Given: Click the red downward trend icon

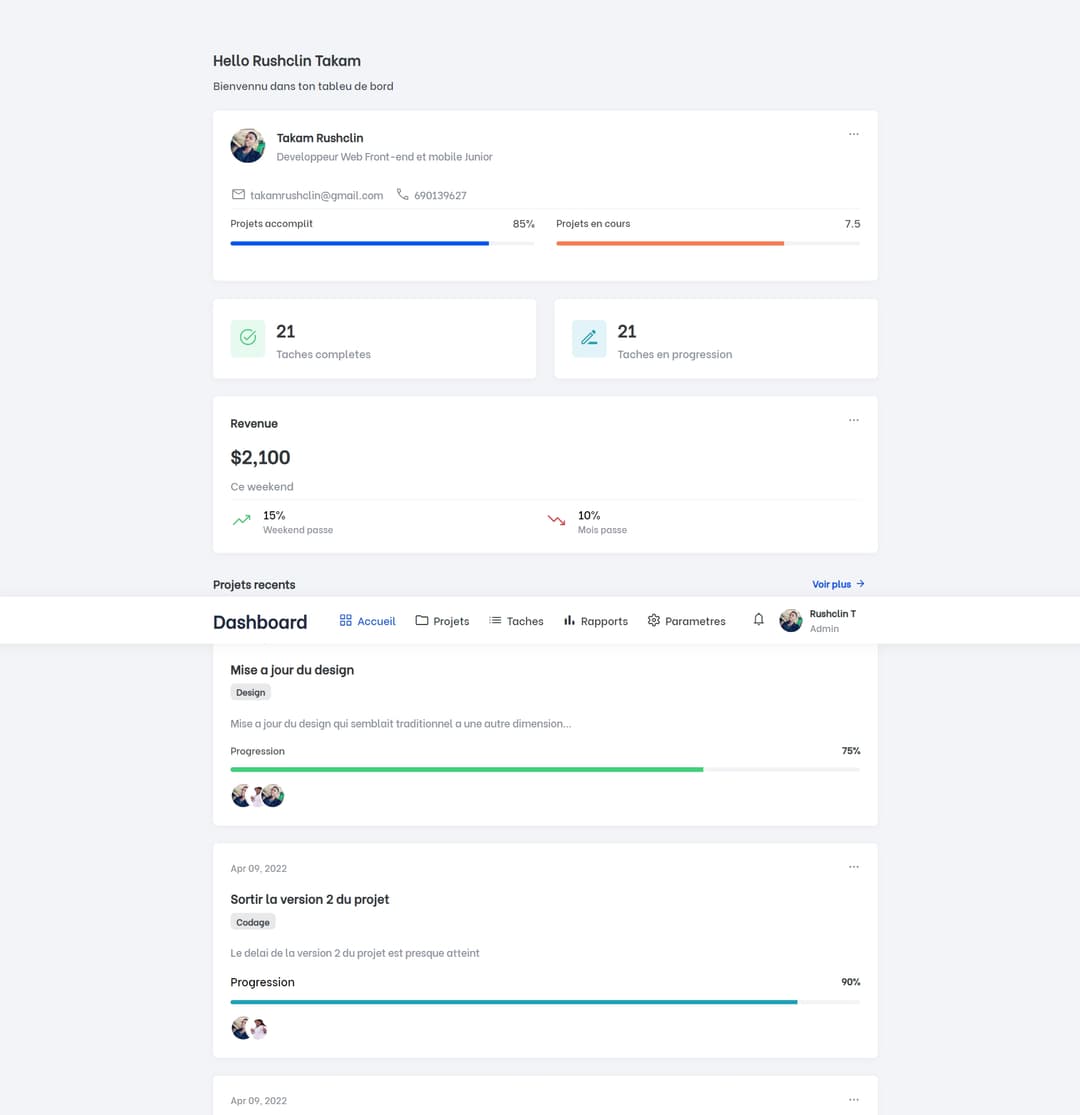Looking at the screenshot, I should click(556, 520).
